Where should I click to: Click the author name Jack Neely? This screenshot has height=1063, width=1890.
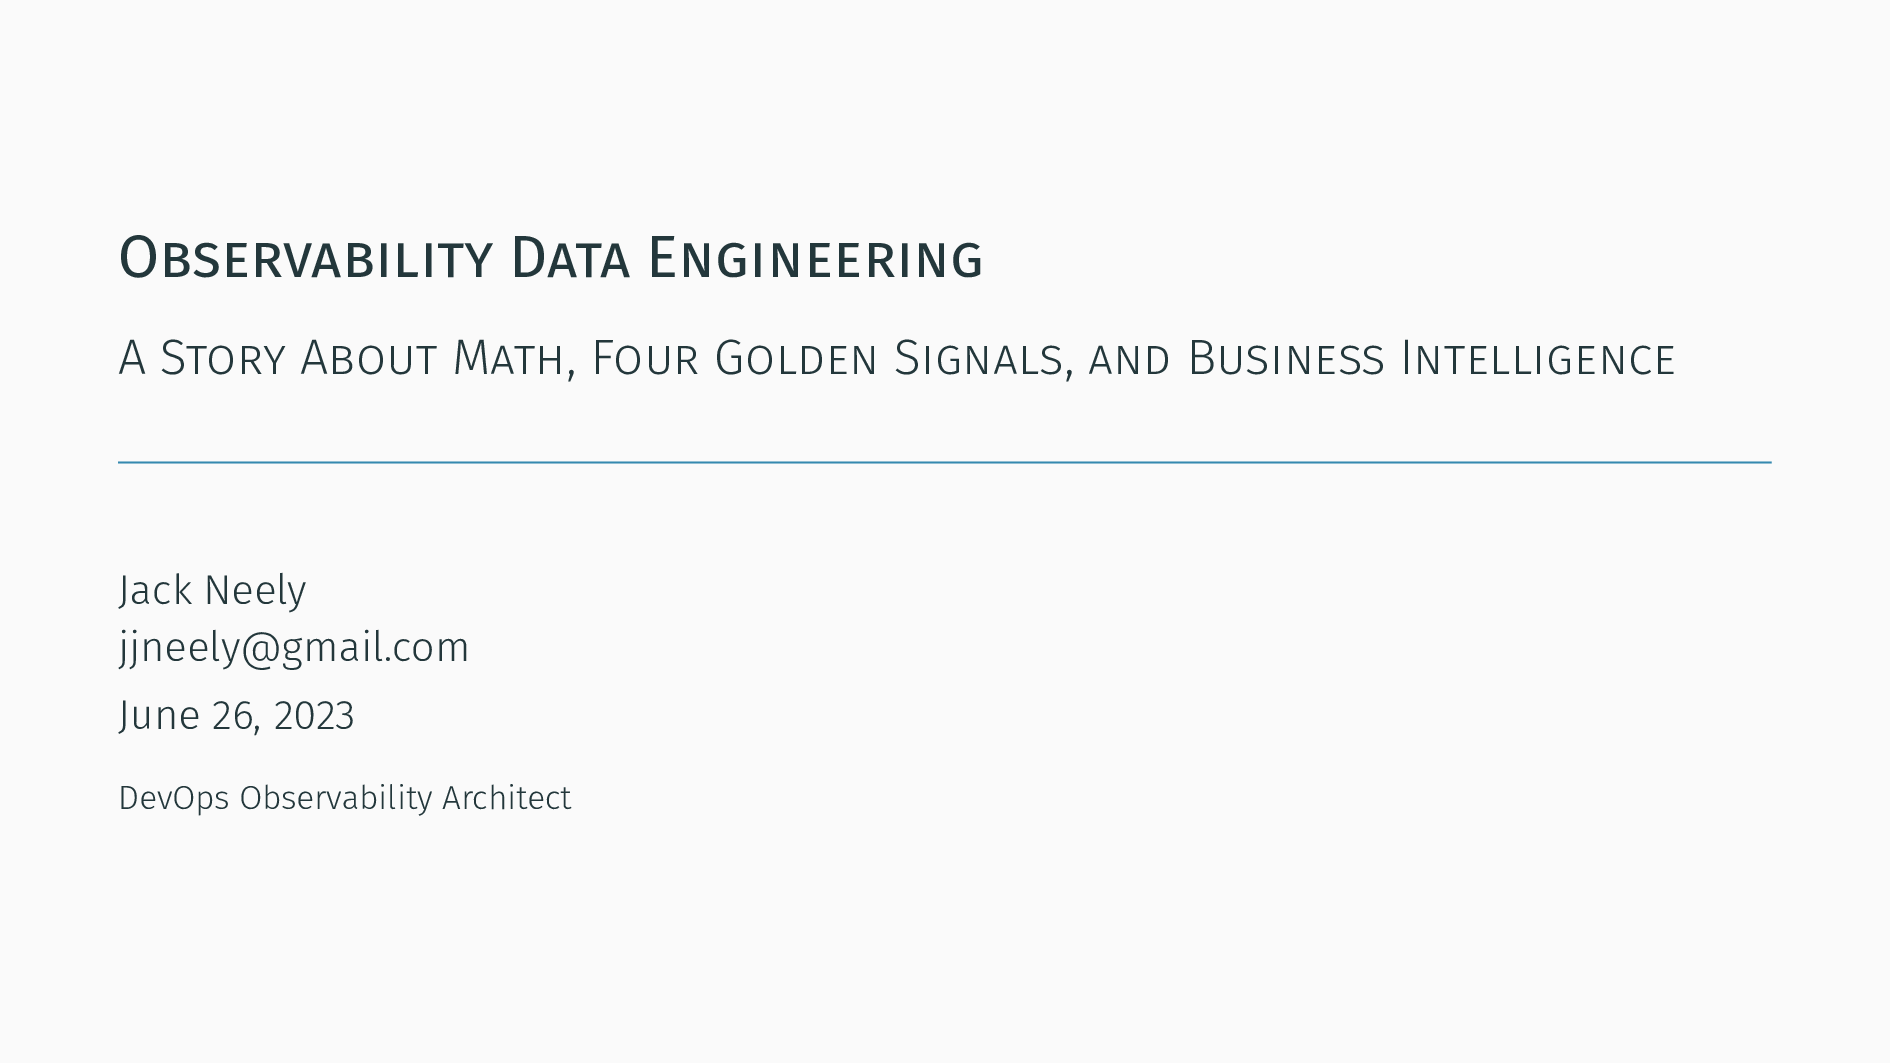point(212,590)
